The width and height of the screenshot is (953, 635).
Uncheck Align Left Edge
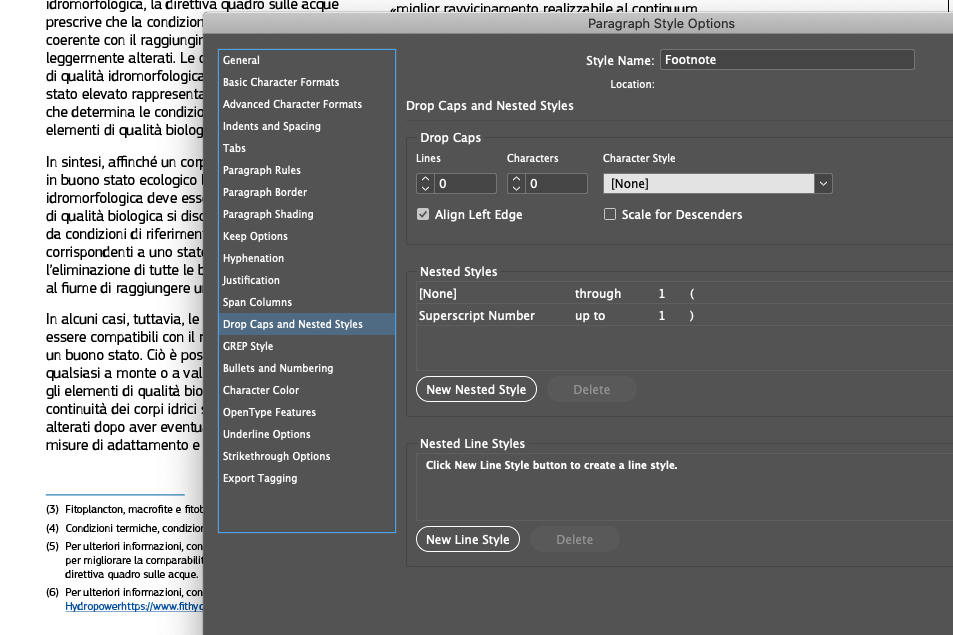(x=424, y=214)
